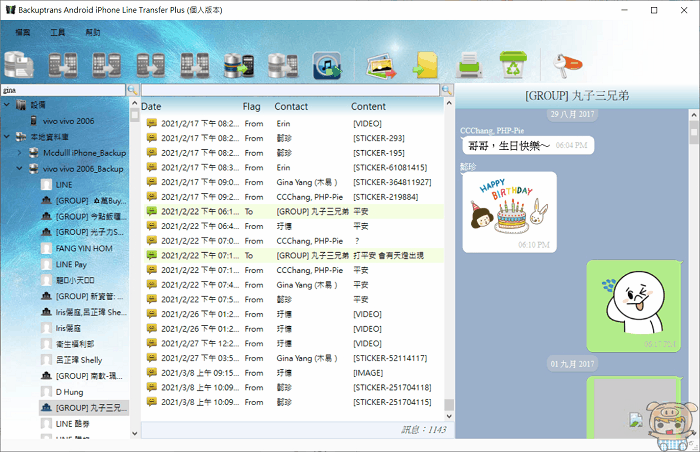Click the gray database-to-phone icon
700x452 pixels.
283,65
